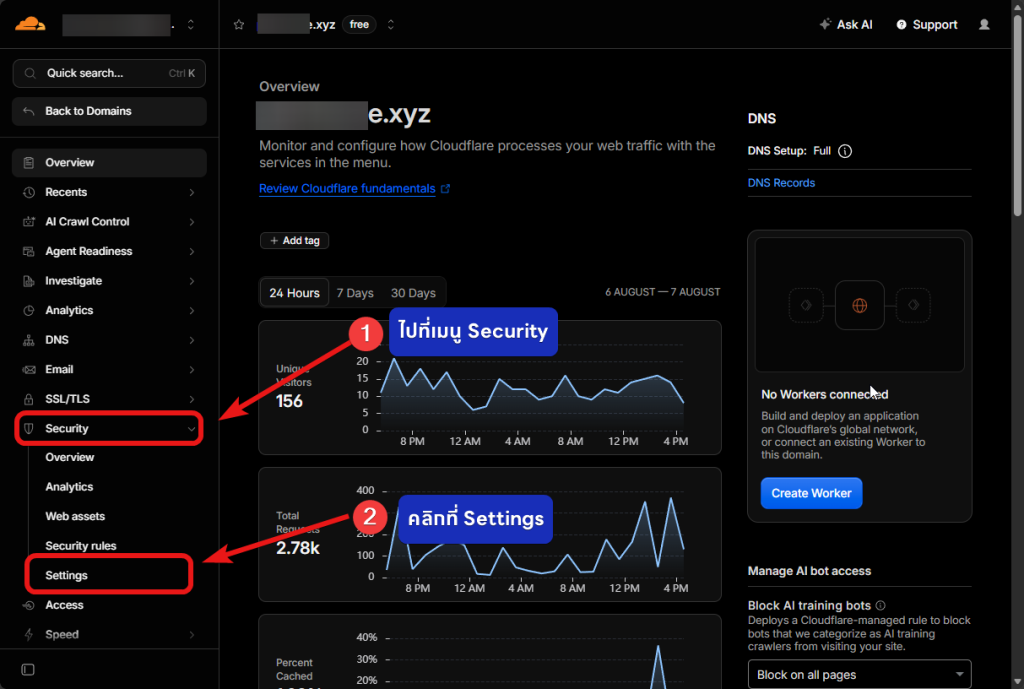Click the DNS Setup info icon
This screenshot has height=689, width=1024.
[x=844, y=151]
